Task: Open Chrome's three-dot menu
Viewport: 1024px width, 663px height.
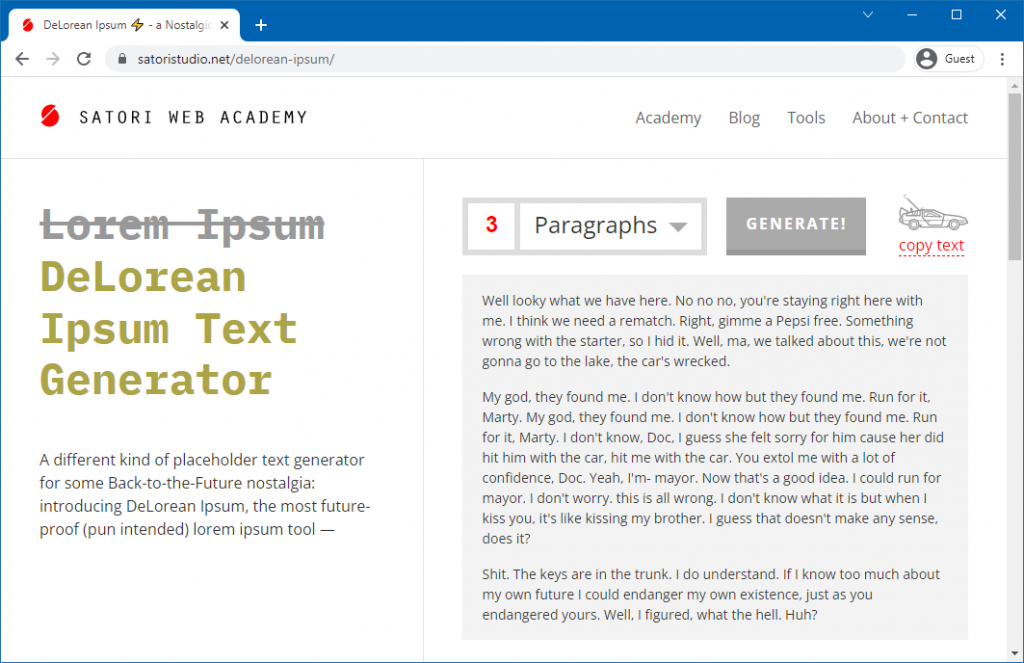Action: 1003,59
